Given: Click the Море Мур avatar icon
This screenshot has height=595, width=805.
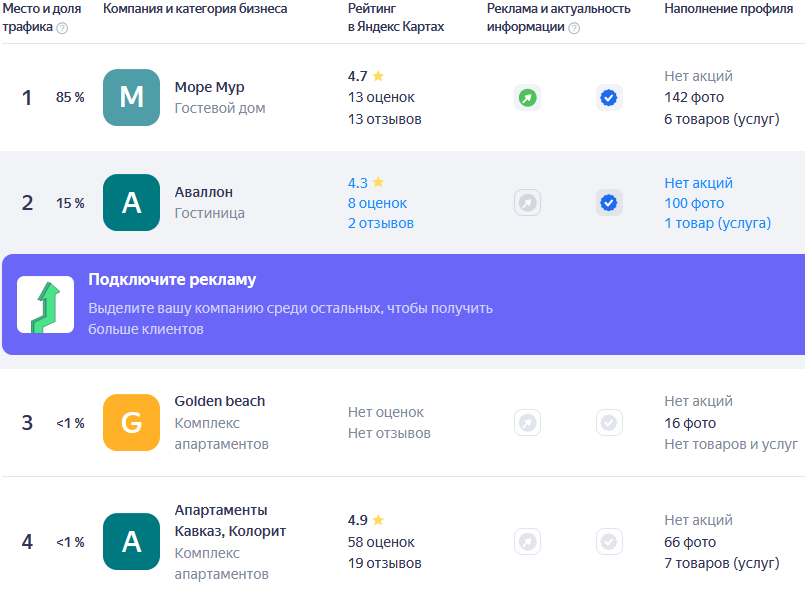Looking at the screenshot, I should (x=131, y=98).
